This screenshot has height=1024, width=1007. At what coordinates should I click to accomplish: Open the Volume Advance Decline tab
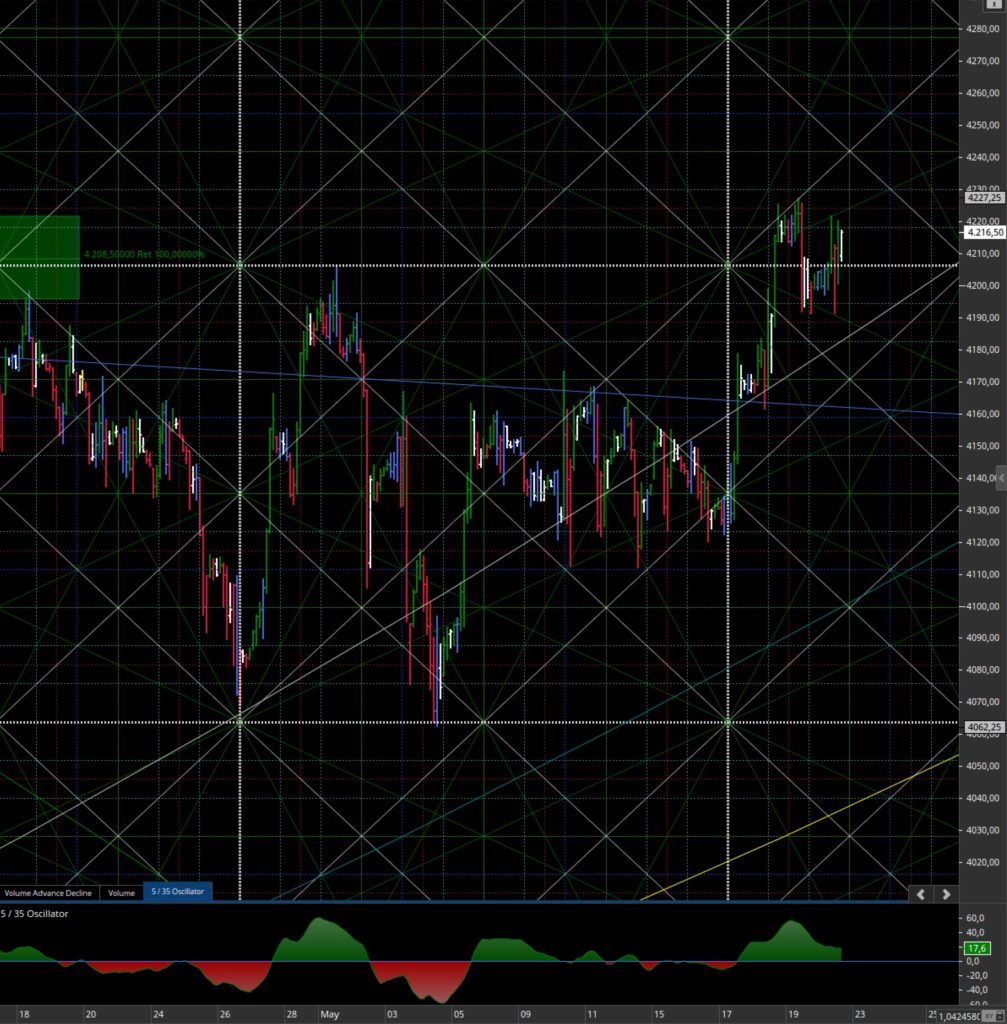tap(48, 893)
